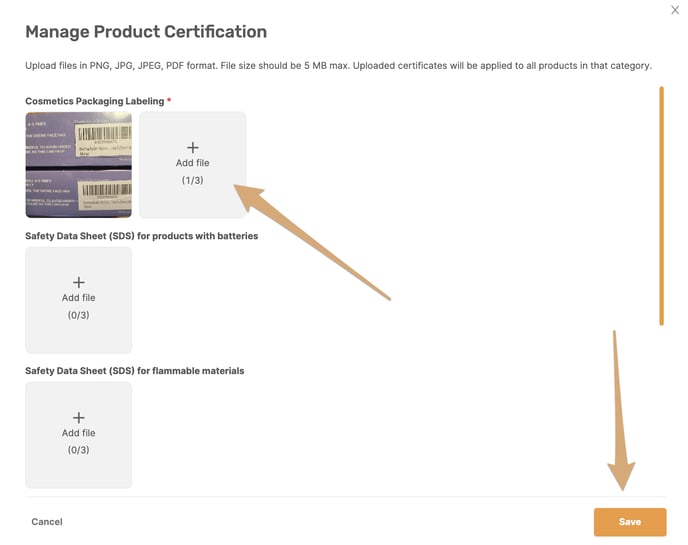Click 'Add file' text under batteries SDS
The image size is (688, 545).
tap(79, 298)
